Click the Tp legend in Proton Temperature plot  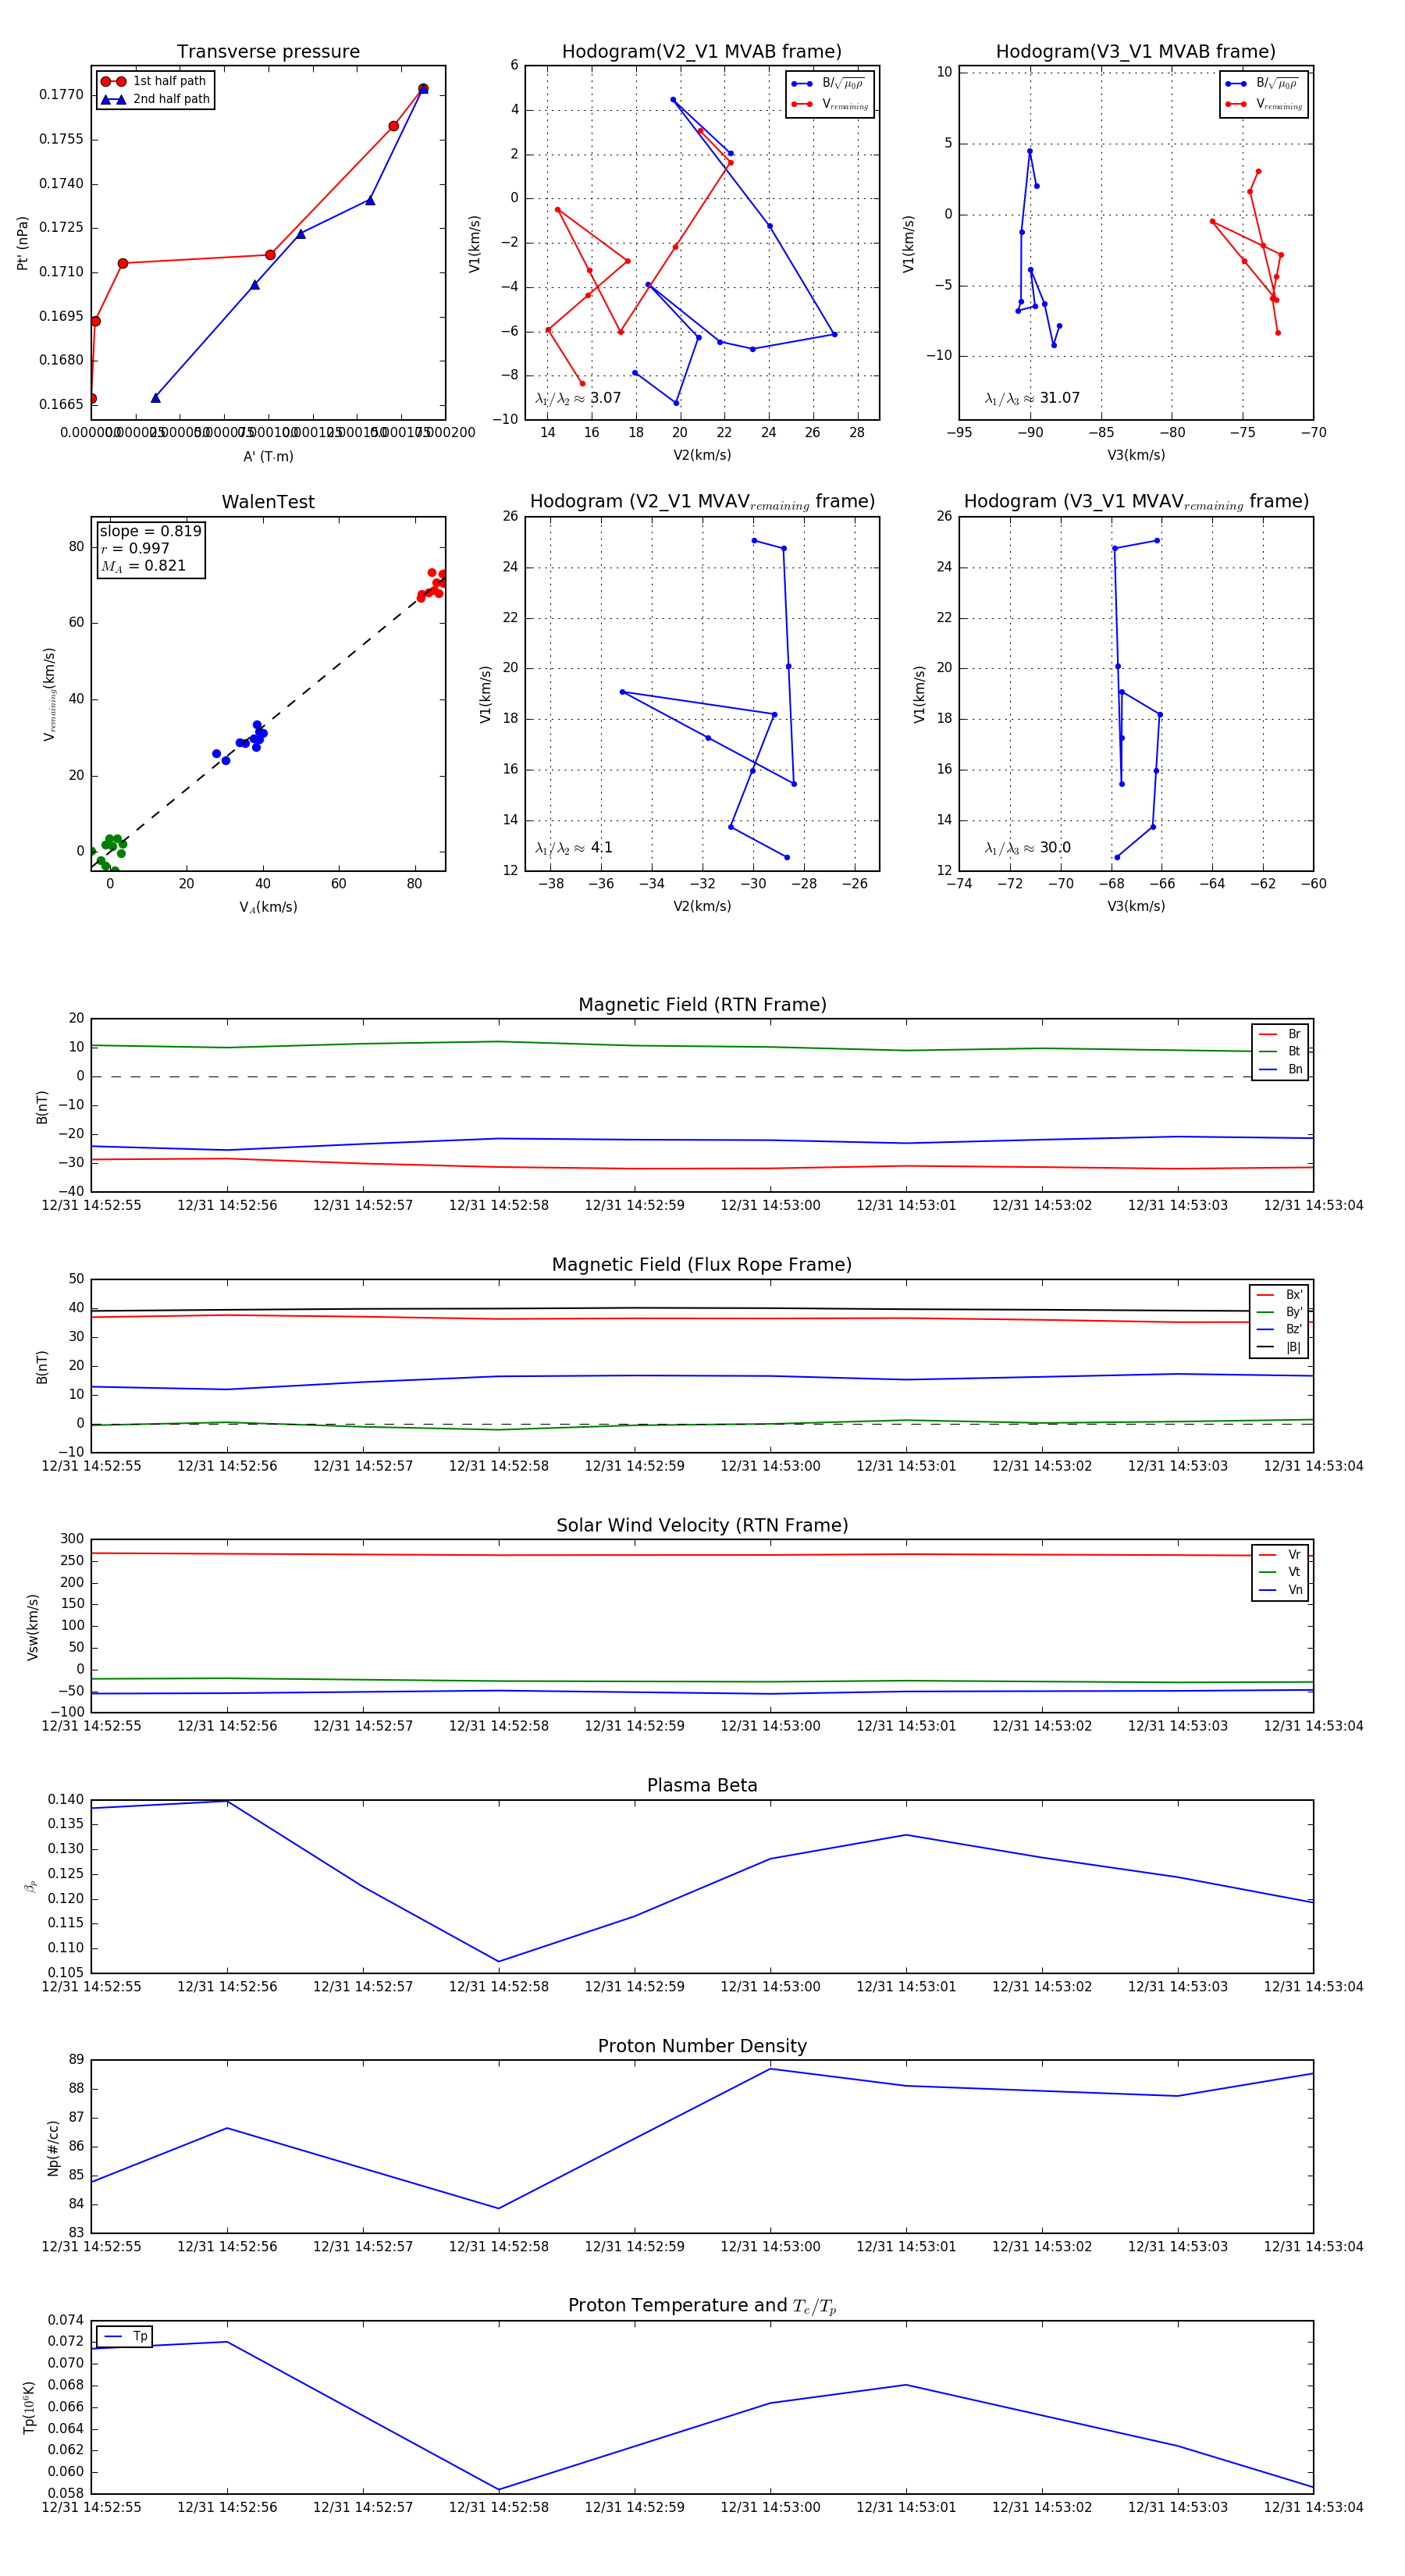pos(124,2336)
